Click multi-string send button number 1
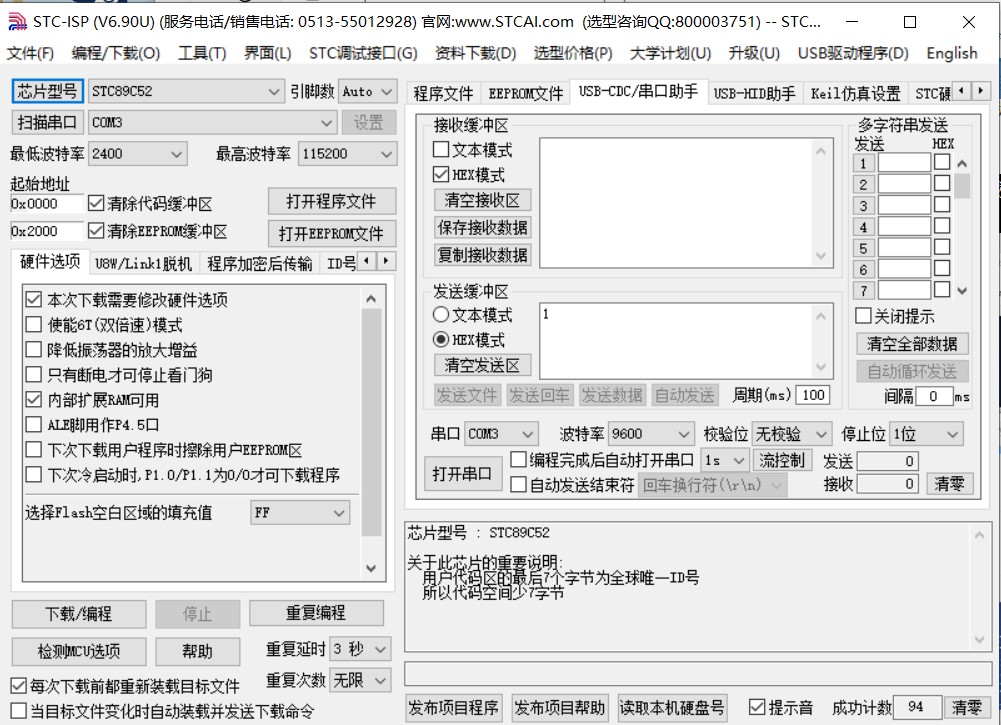Viewport: 1001px width, 725px height. click(x=863, y=163)
